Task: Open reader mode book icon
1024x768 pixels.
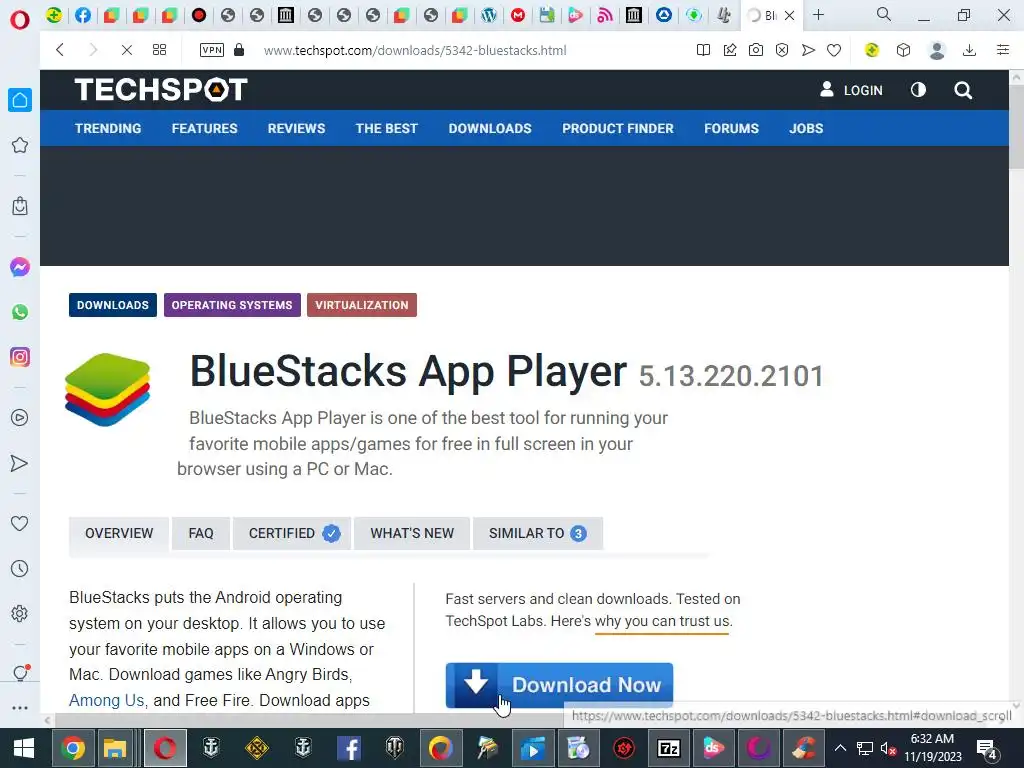Action: click(x=703, y=50)
